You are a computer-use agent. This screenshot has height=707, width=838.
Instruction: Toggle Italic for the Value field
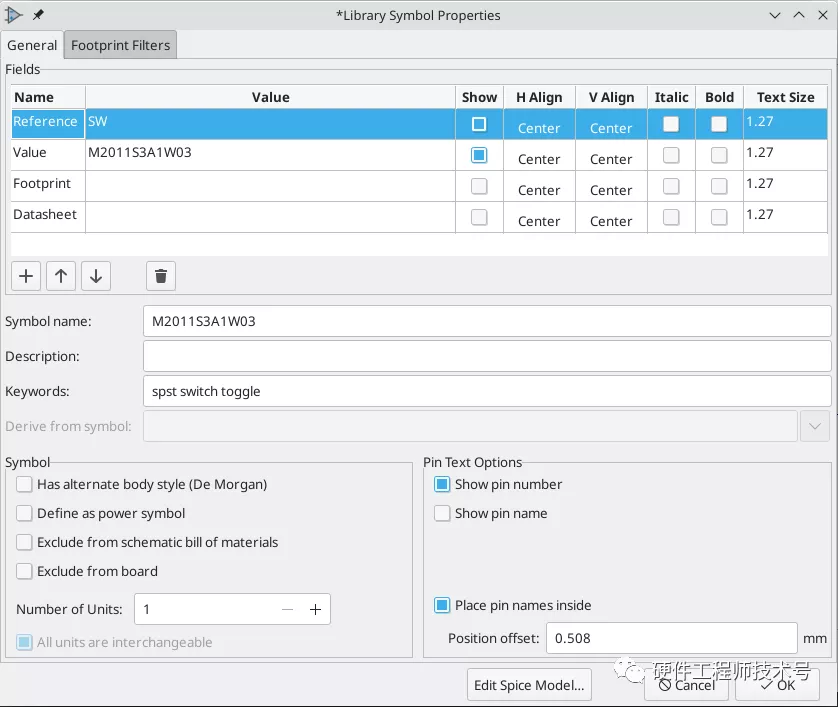point(671,155)
